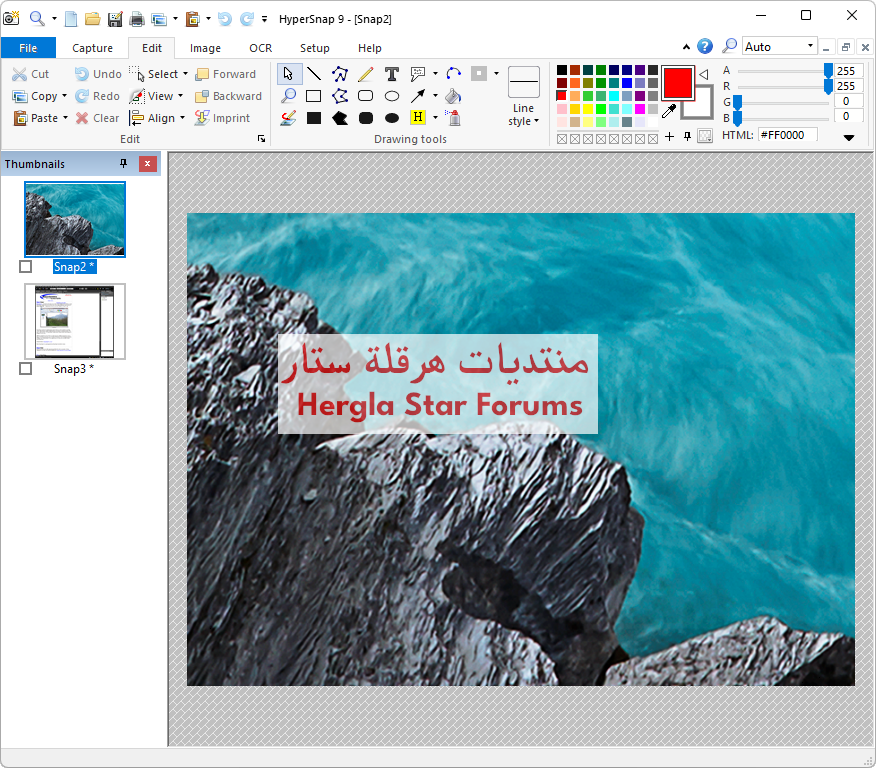Screen dimensions: 876x768
Task: Select the Text (T) tool
Action: coord(392,74)
